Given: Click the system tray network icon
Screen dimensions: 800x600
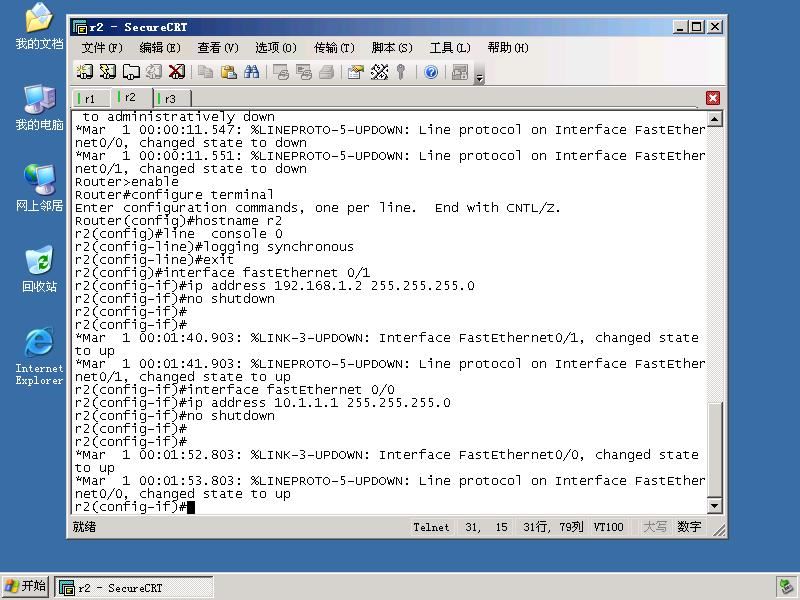Looking at the screenshot, I should coord(785,587).
